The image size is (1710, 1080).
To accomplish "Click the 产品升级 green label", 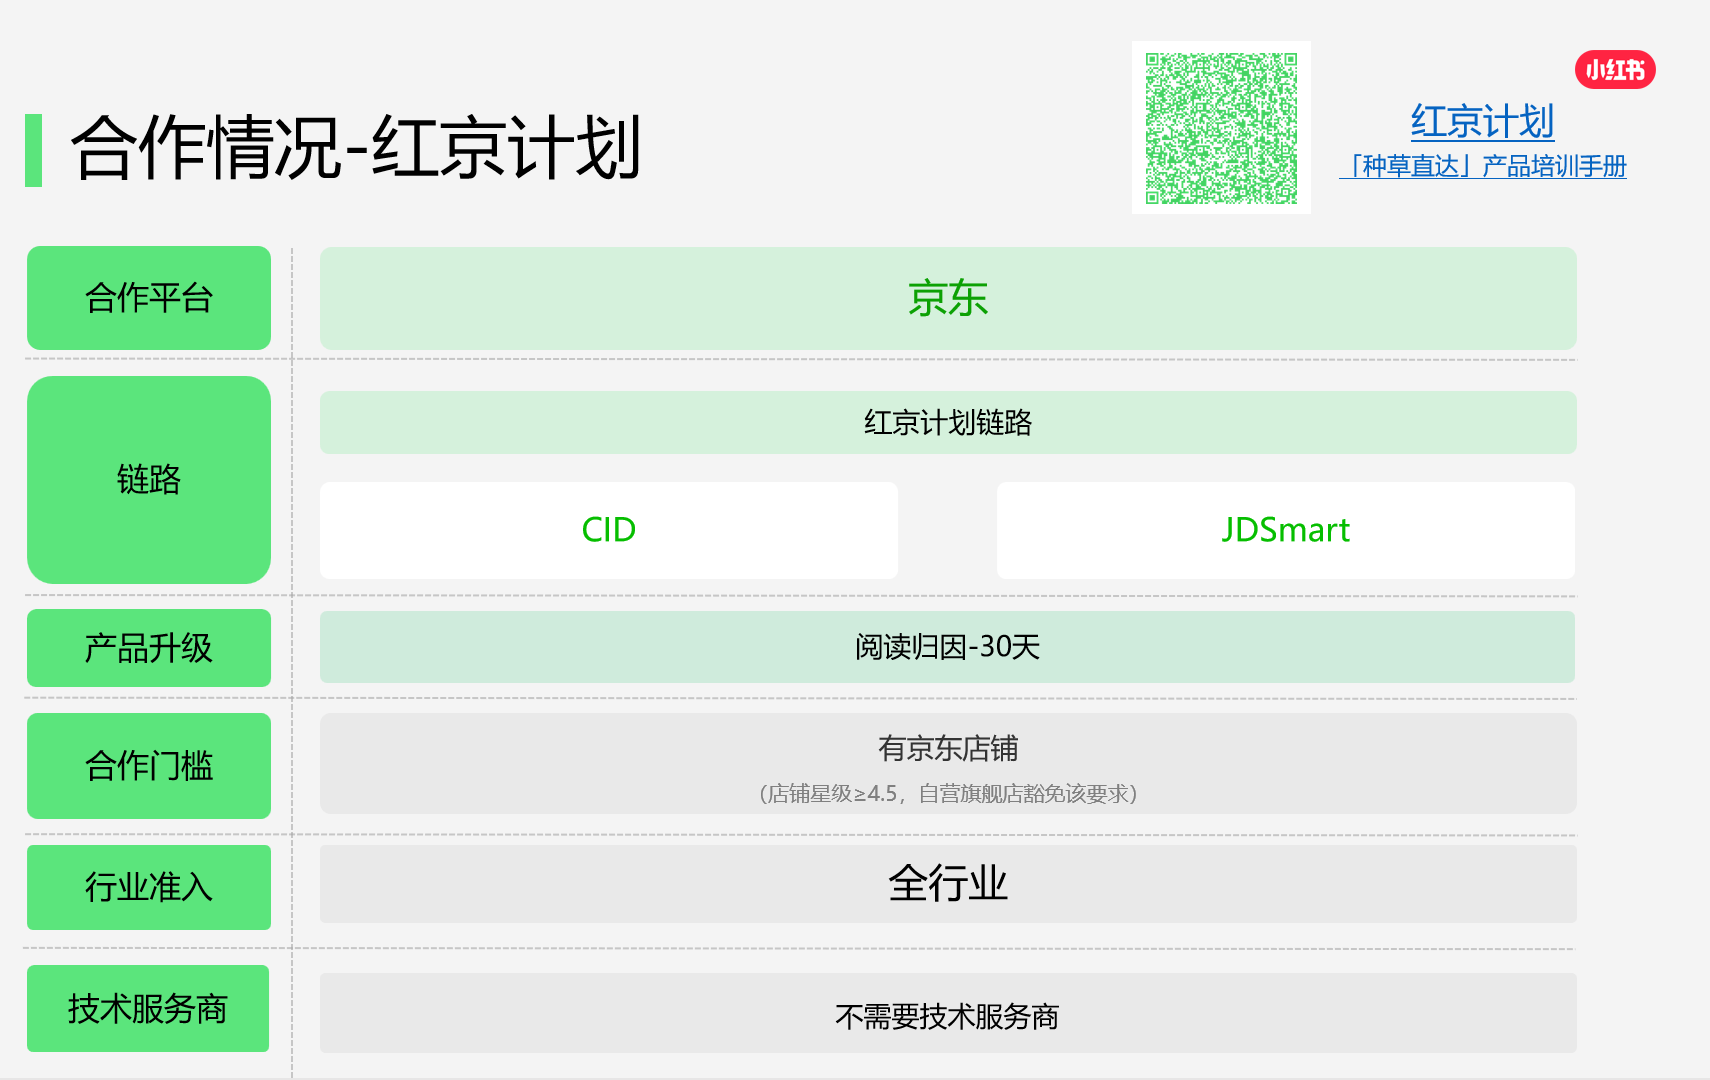I will click(x=149, y=648).
